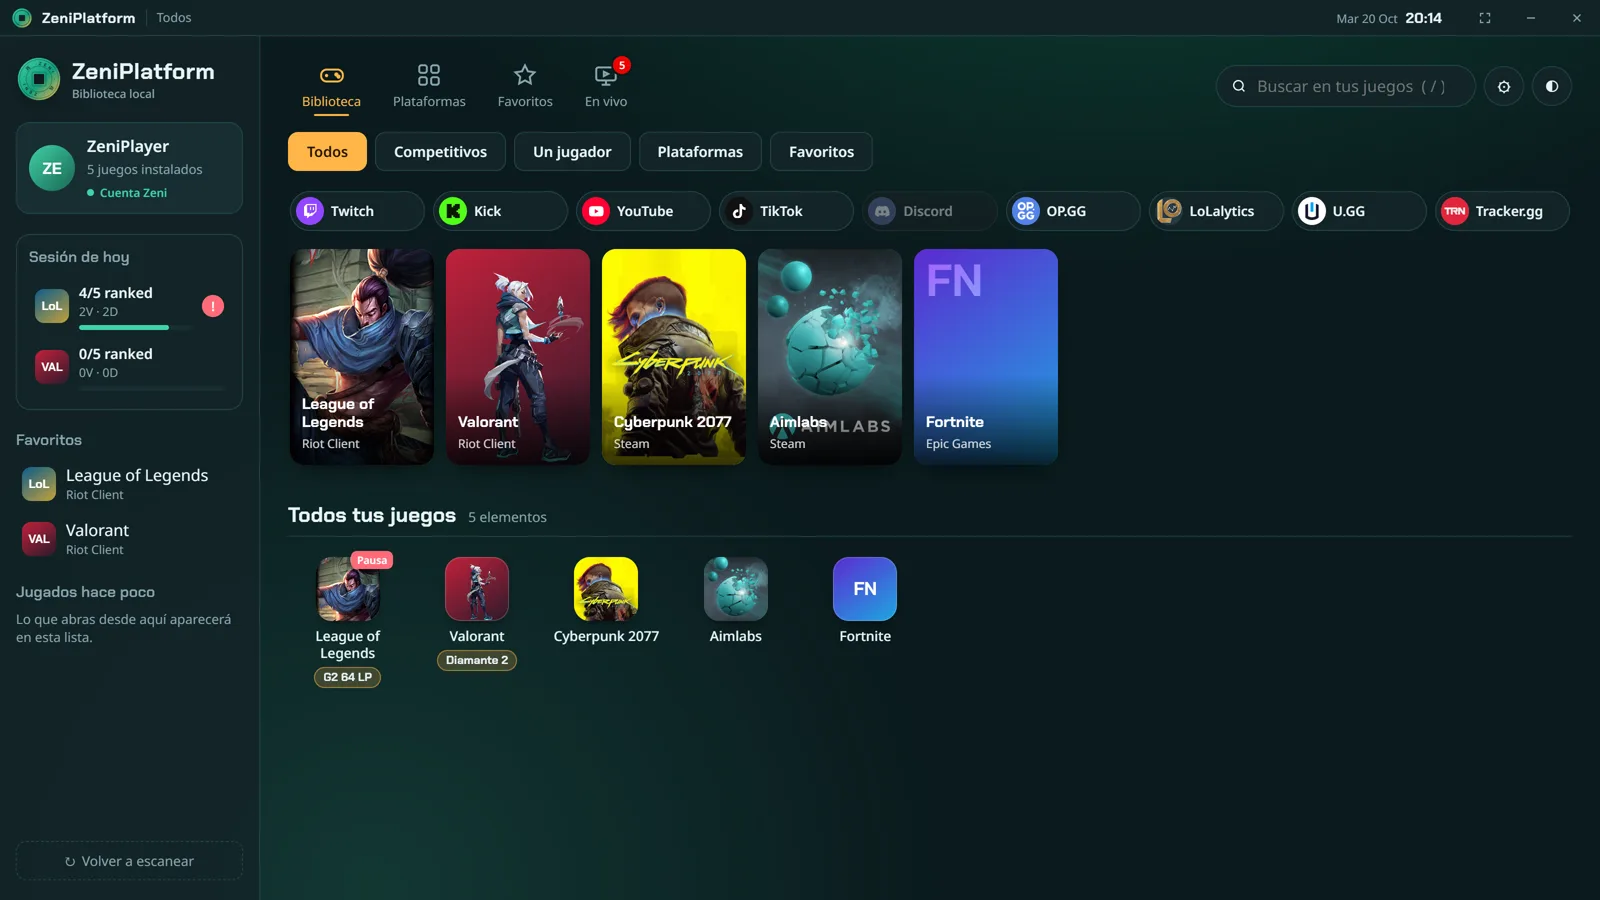Open the VAL 0/5 ranked session row
1600x900 pixels.
[x=129, y=367]
